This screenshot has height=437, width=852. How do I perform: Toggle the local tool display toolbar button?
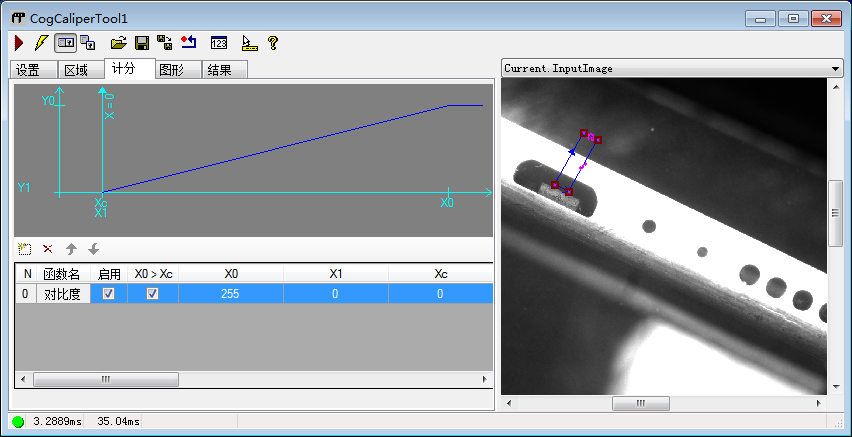pyautogui.click(x=65, y=43)
